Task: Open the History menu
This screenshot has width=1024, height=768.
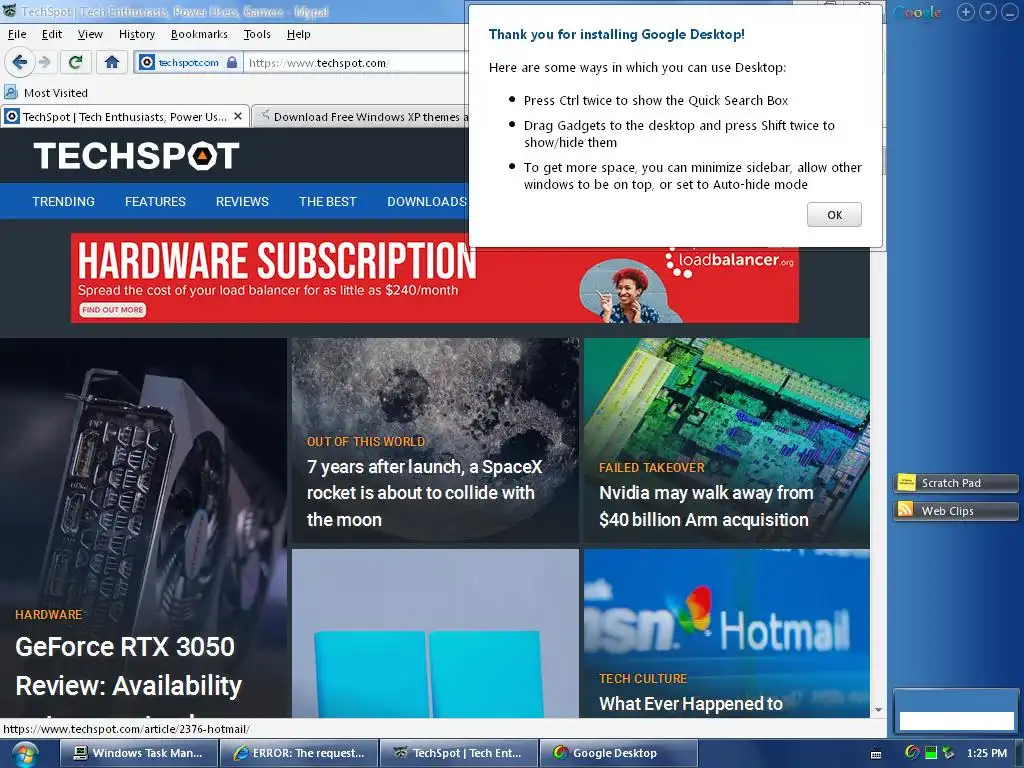Action: [x=136, y=34]
